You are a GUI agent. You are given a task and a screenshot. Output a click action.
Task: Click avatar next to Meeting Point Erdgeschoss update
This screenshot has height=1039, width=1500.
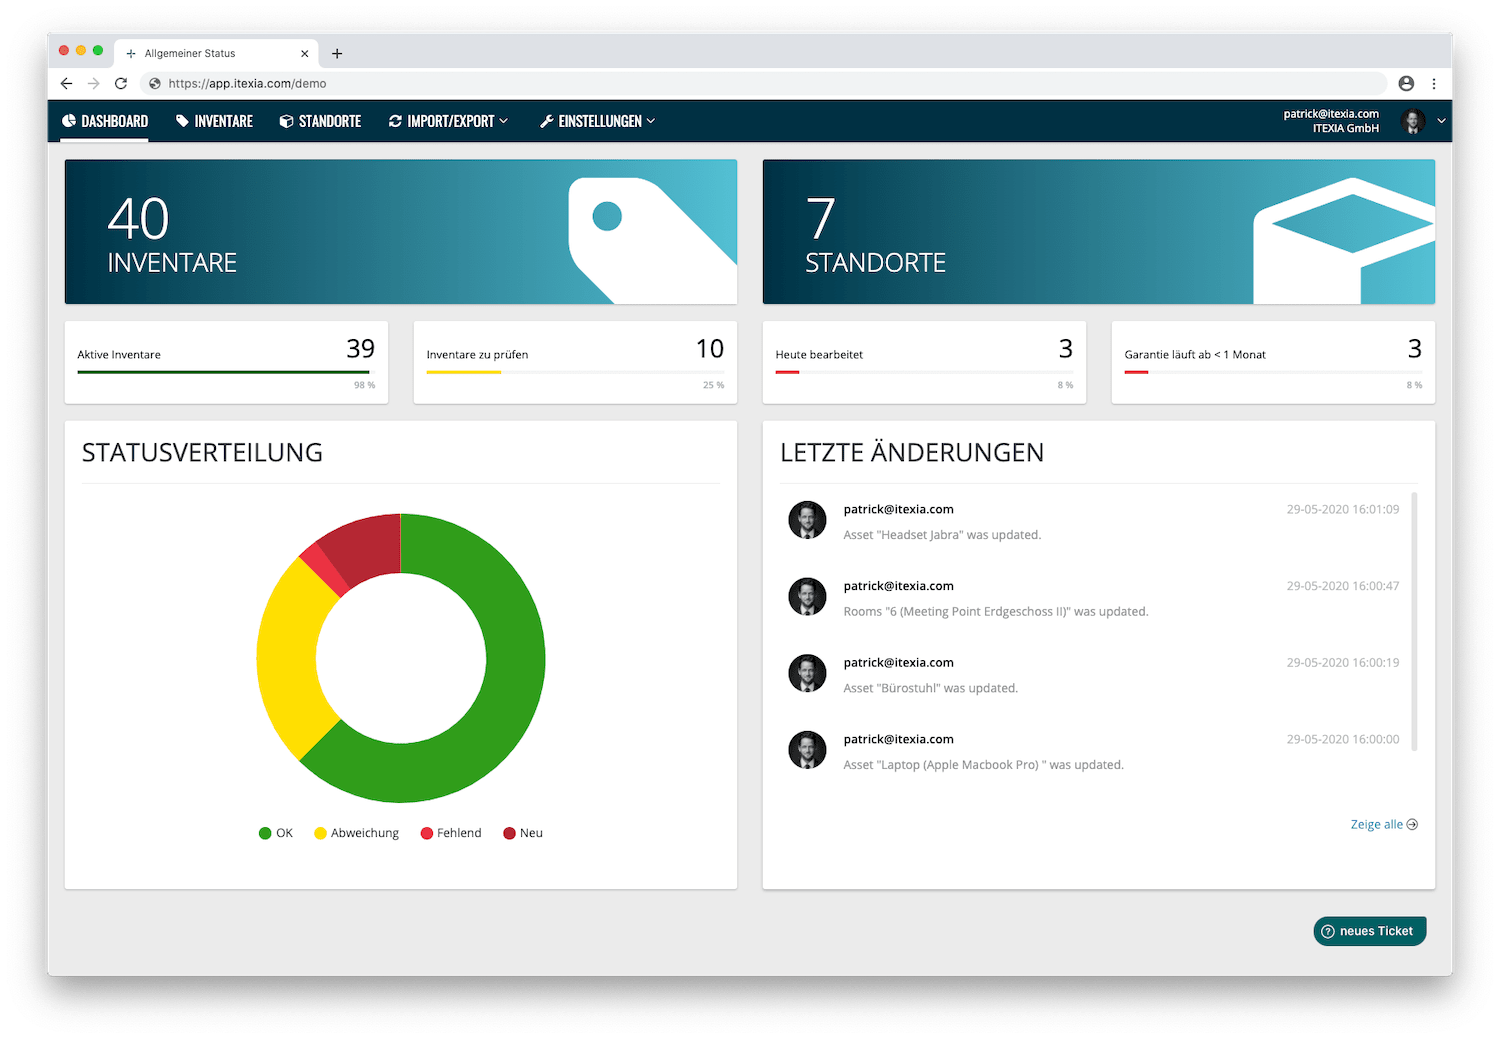point(807,597)
